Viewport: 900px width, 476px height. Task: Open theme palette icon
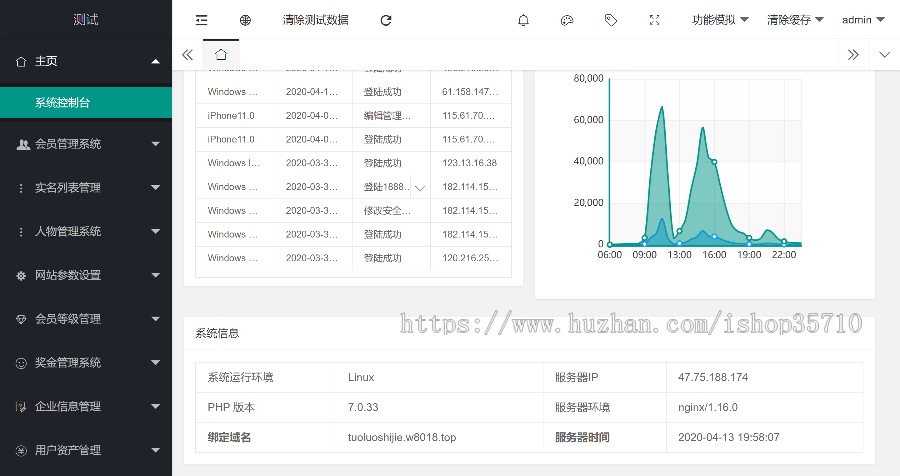[567, 20]
